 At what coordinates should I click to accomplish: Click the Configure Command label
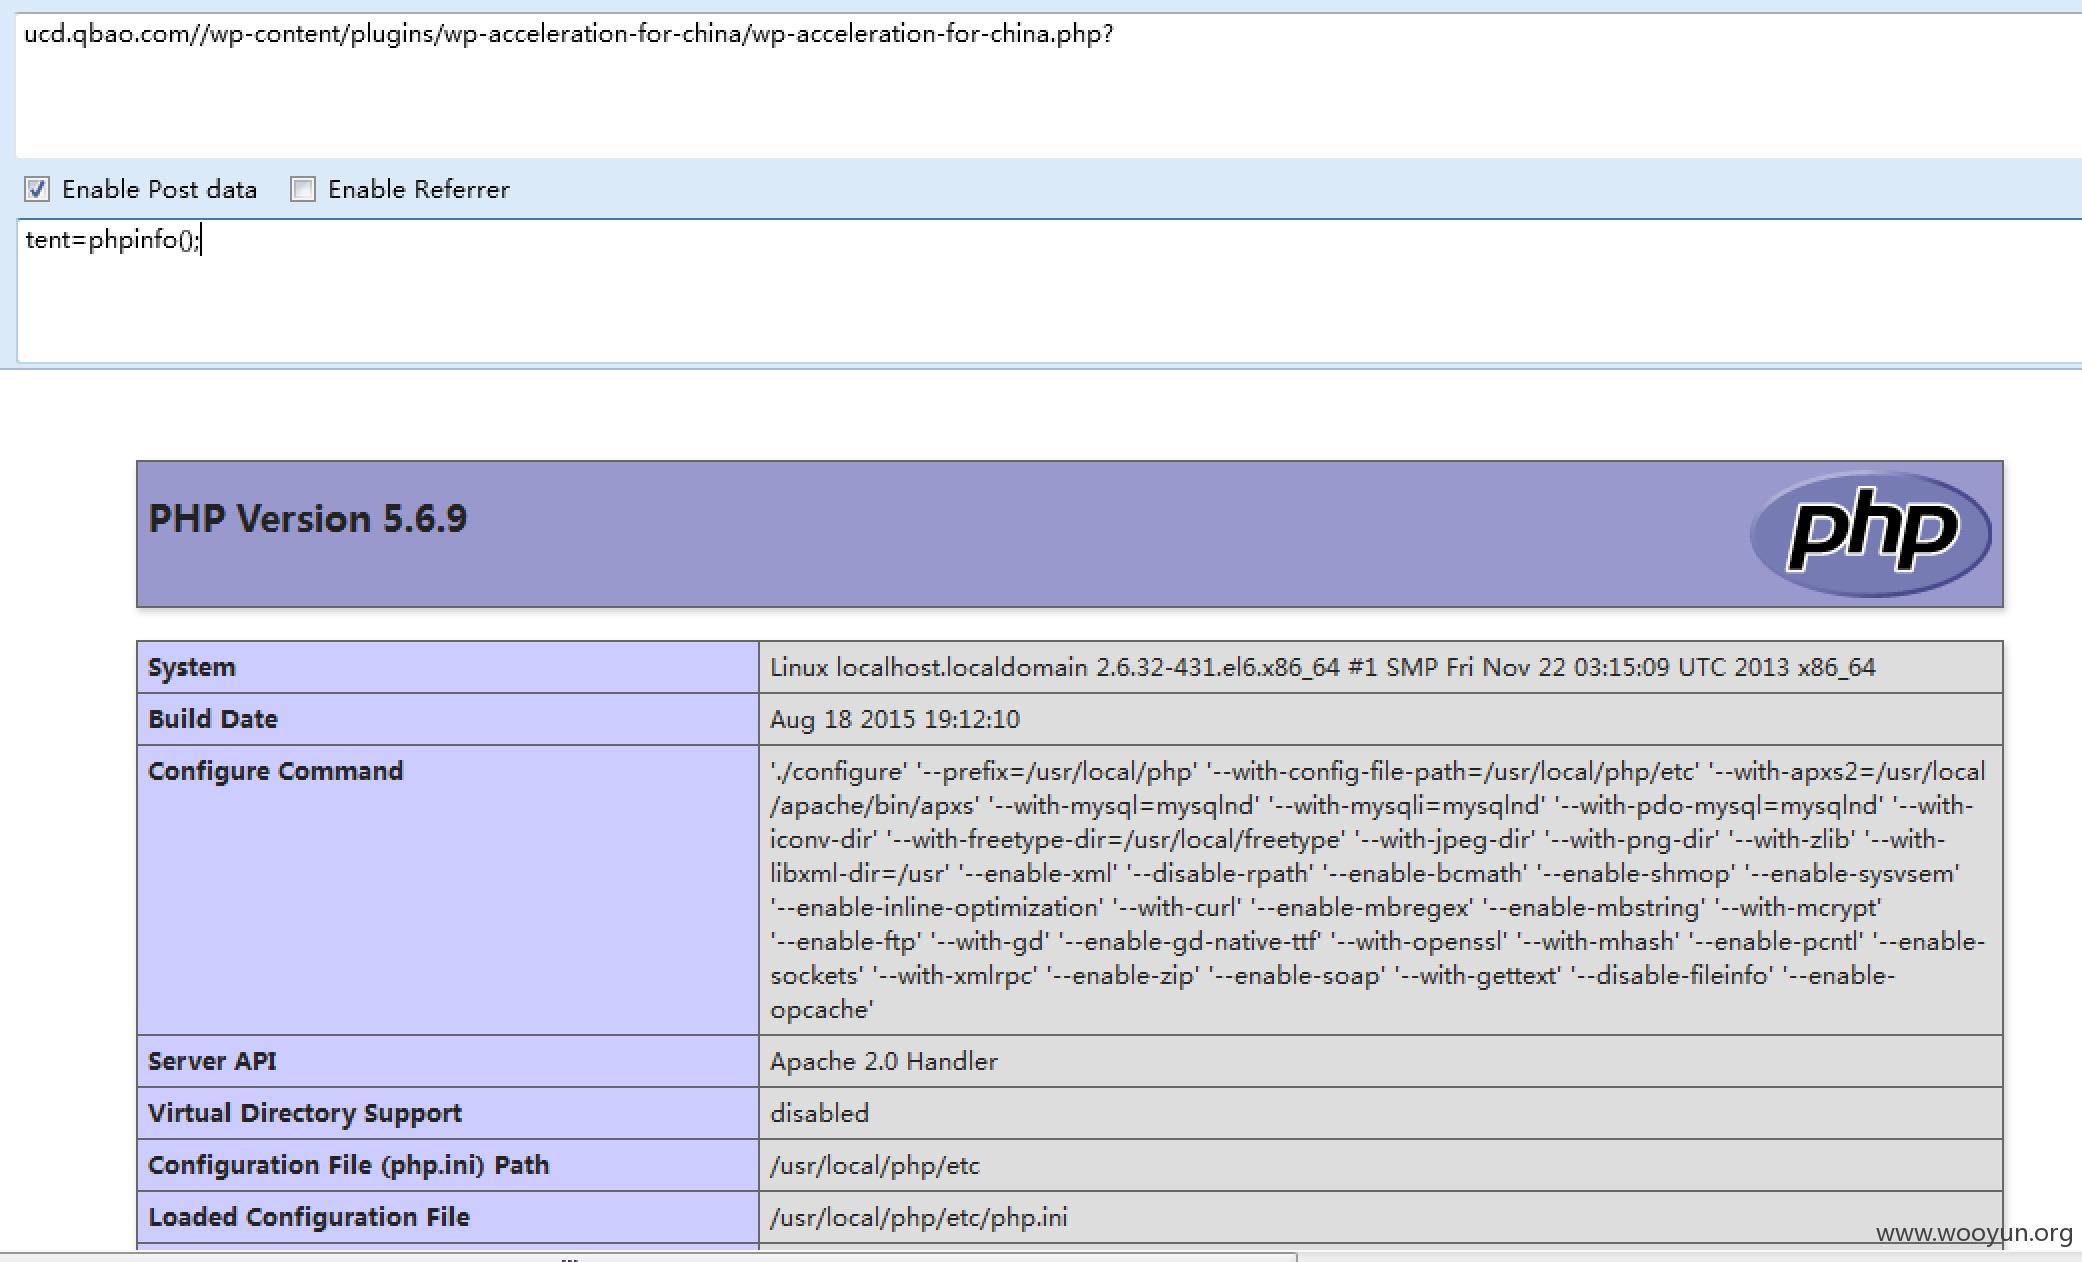click(276, 771)
